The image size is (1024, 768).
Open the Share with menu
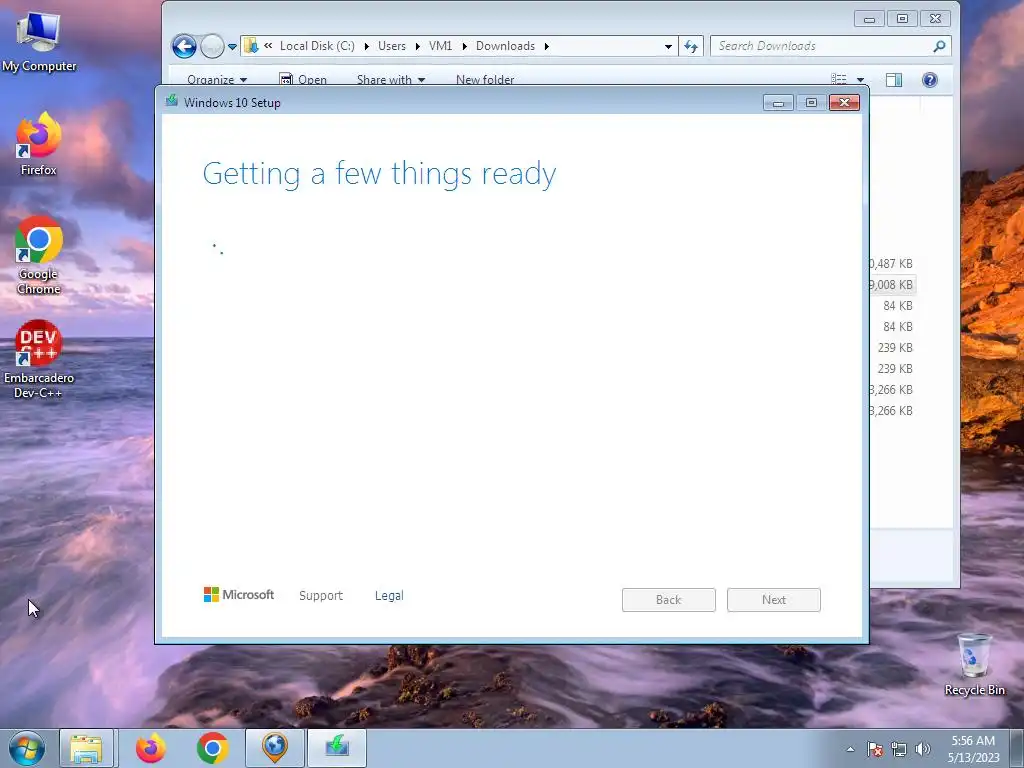tap(391, 80)
